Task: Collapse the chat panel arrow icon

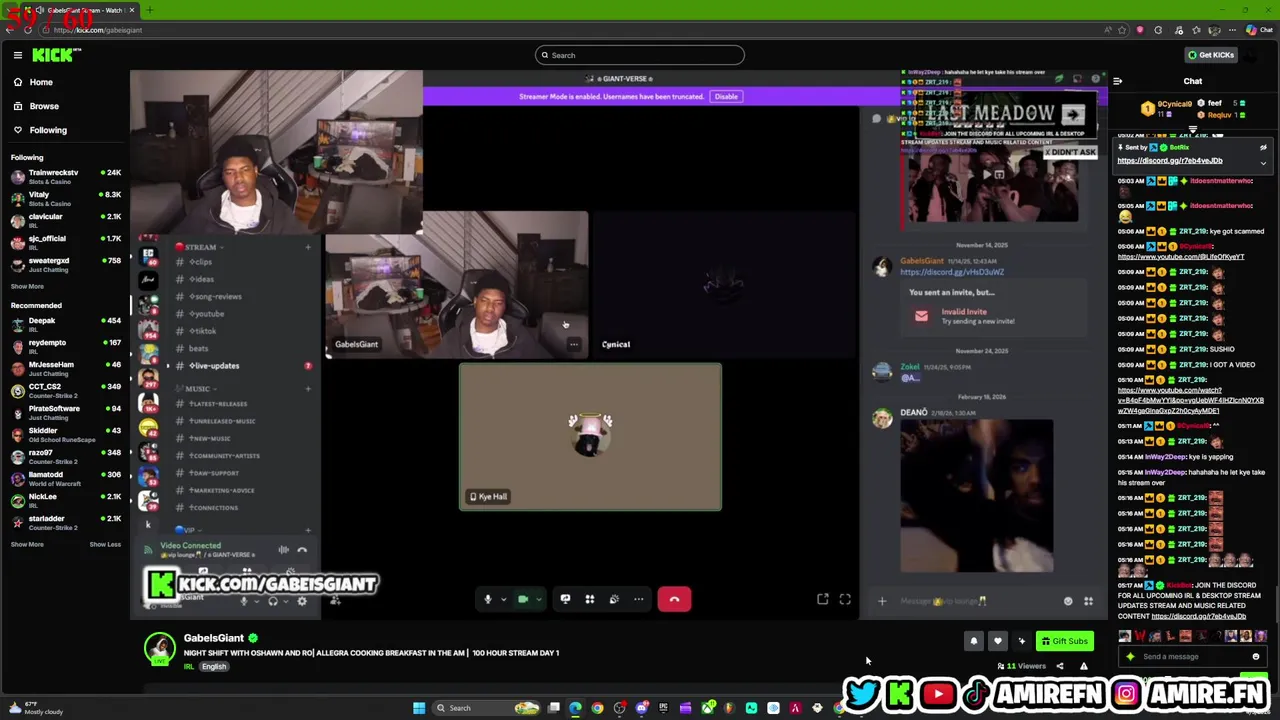Action: pos(1118,82)
